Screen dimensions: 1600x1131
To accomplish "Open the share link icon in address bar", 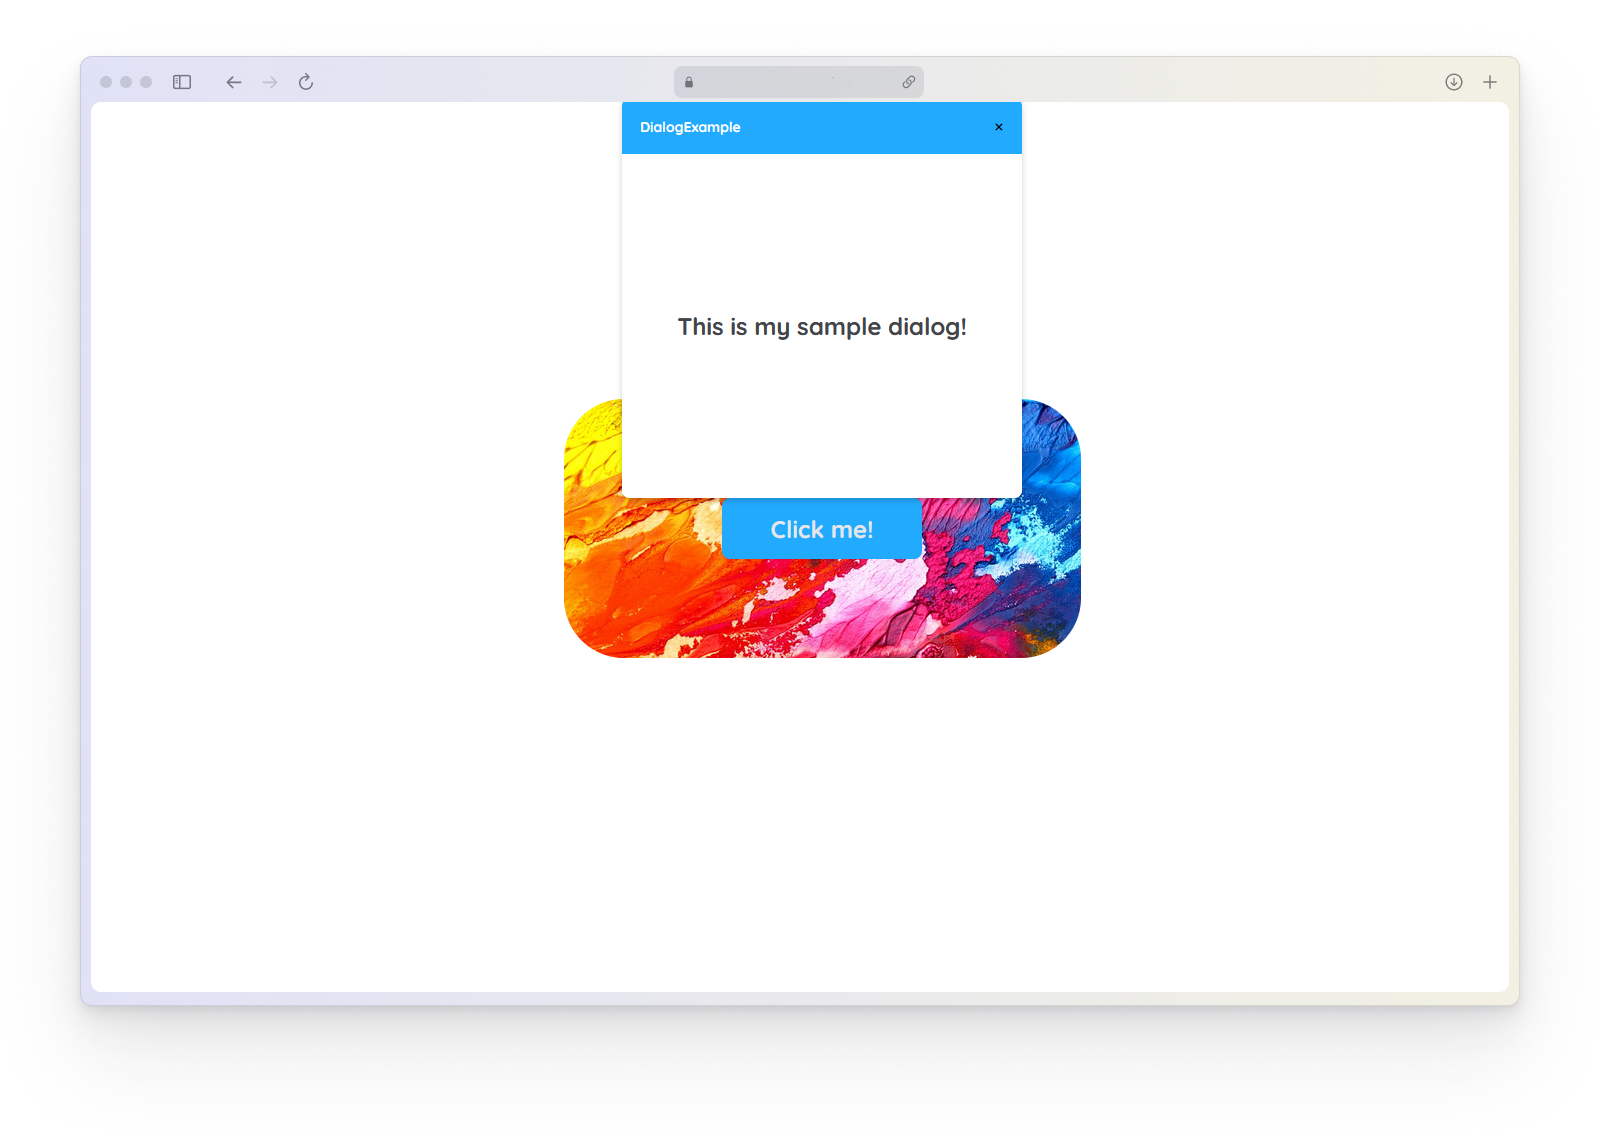I will coord(908,82).
